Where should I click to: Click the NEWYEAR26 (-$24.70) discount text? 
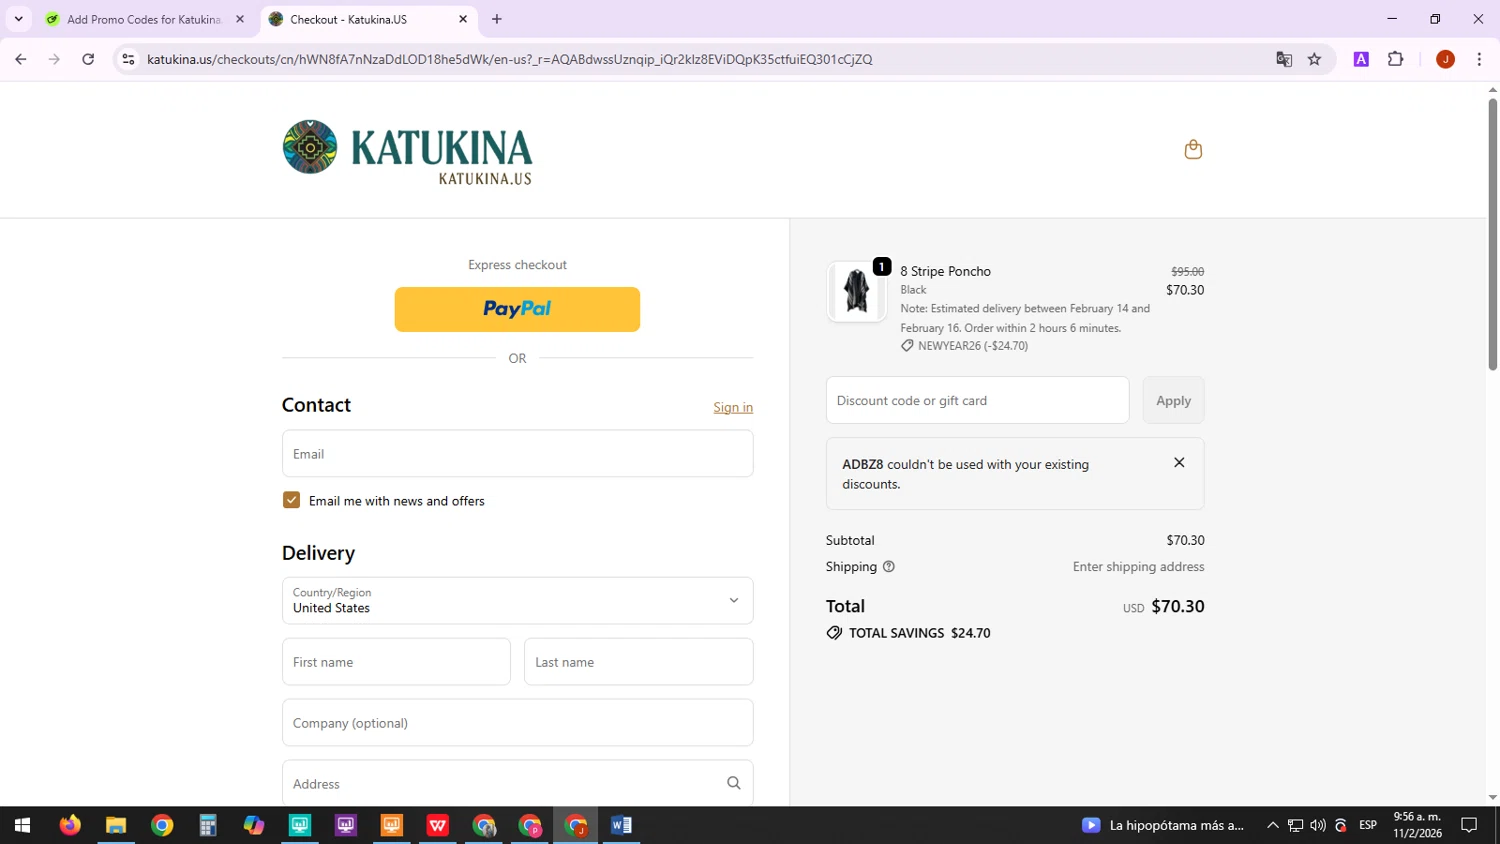[x=973, y=346]
